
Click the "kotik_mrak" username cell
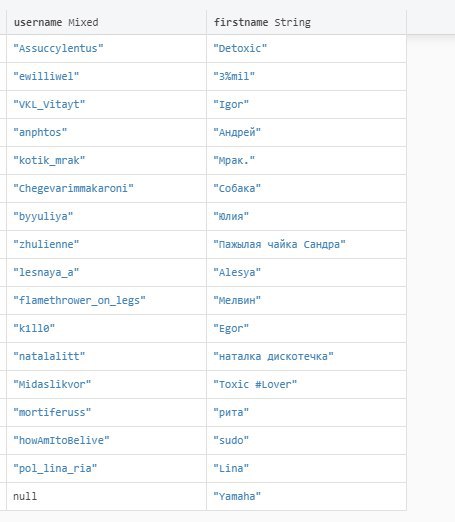106,160
